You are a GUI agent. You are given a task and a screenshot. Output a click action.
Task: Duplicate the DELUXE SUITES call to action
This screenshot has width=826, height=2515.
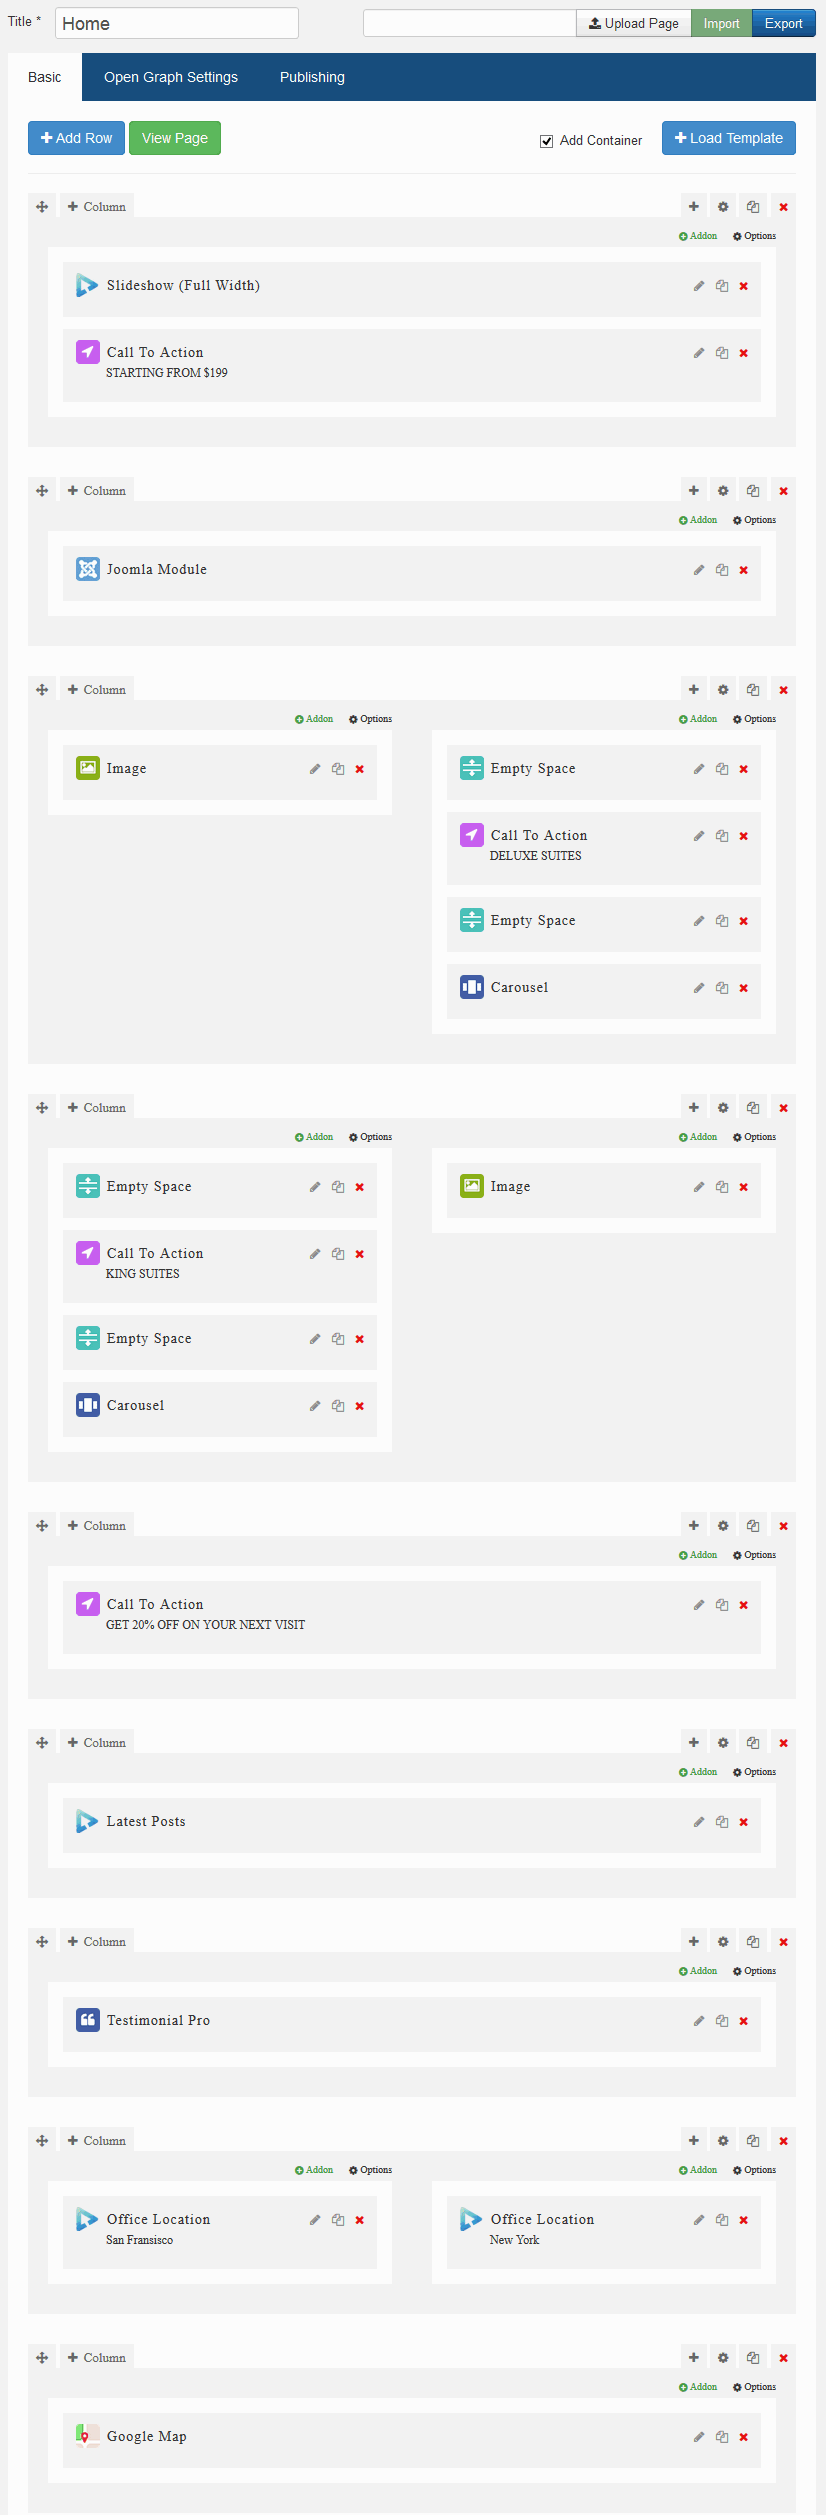coord(722,836)
